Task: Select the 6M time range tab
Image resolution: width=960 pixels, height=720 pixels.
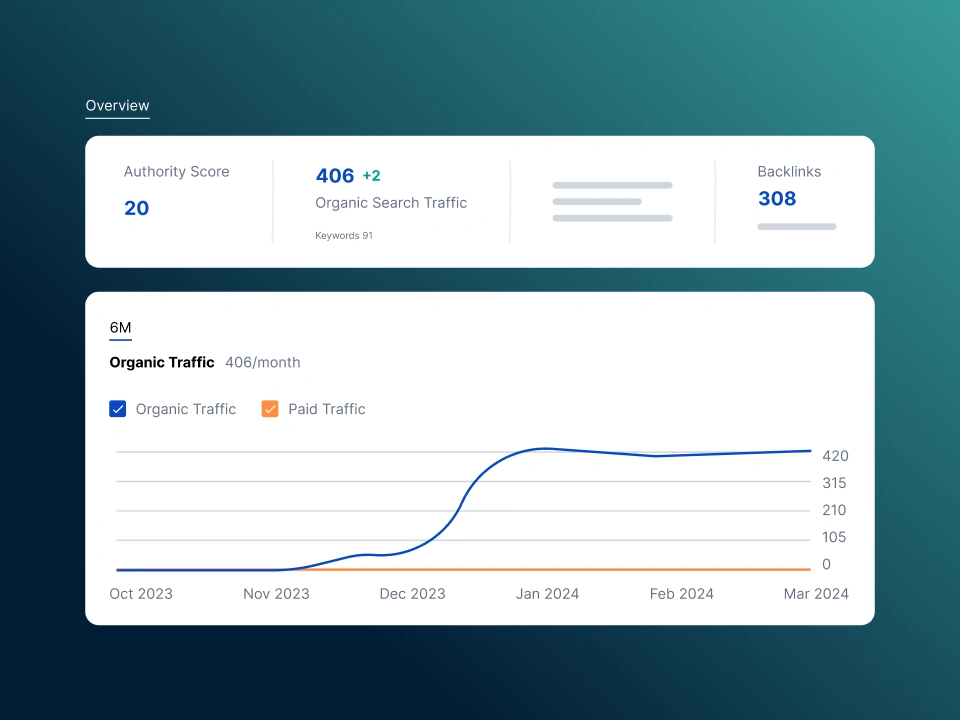Action: click(x=120, y=328)
